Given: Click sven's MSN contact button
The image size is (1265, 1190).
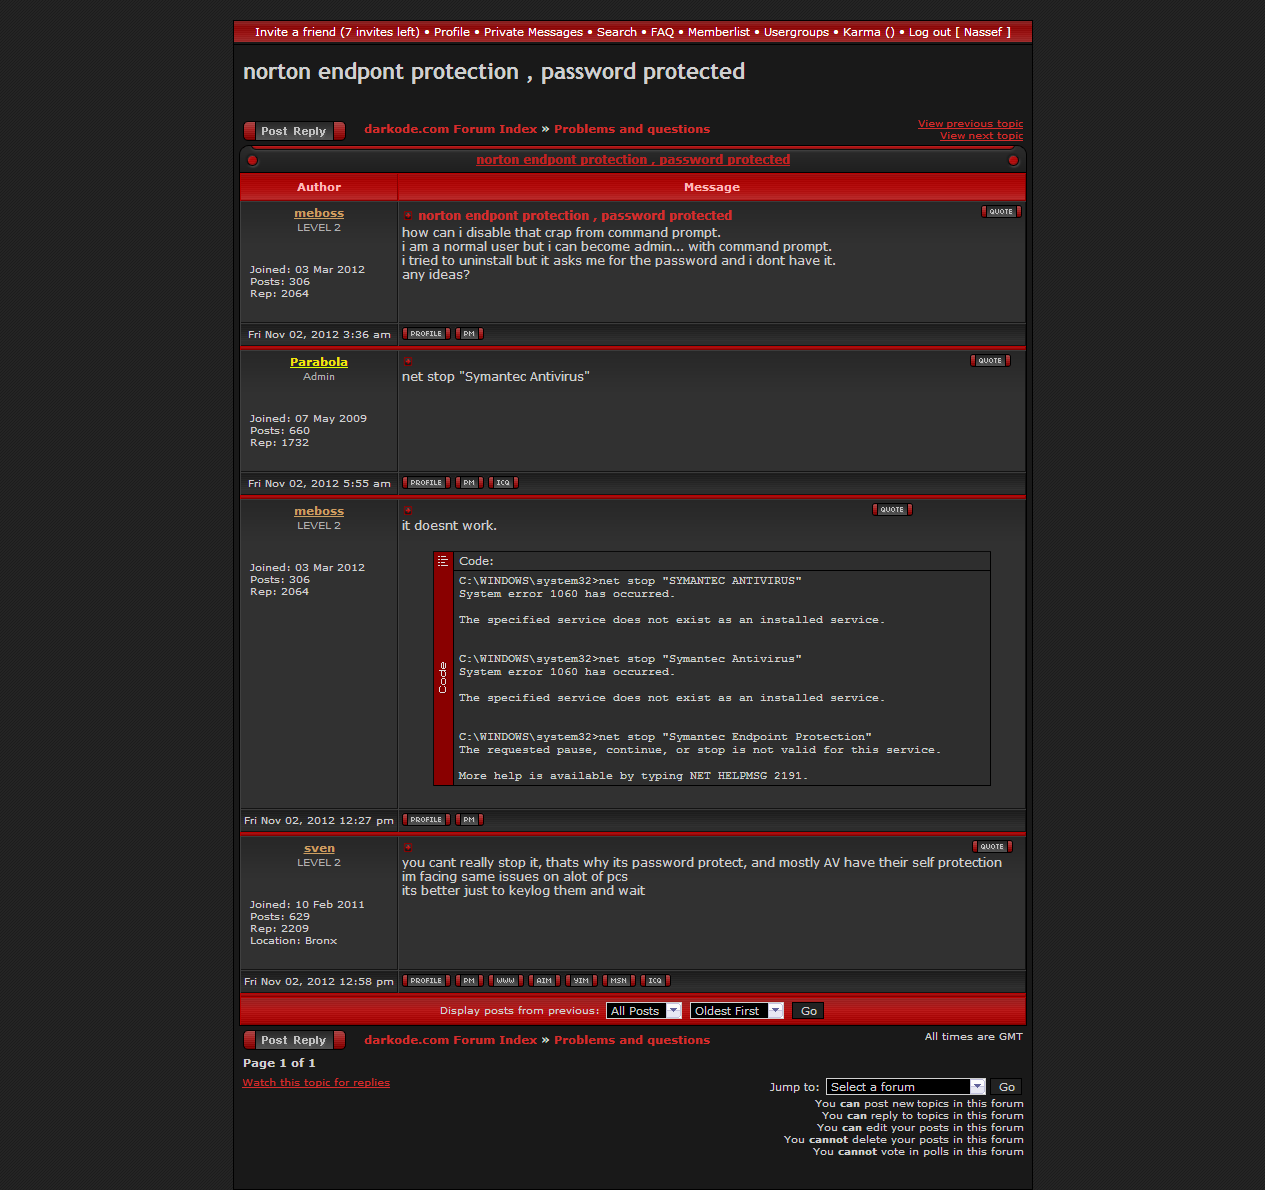Looking at the screenshot, I should tap(618, 981).
